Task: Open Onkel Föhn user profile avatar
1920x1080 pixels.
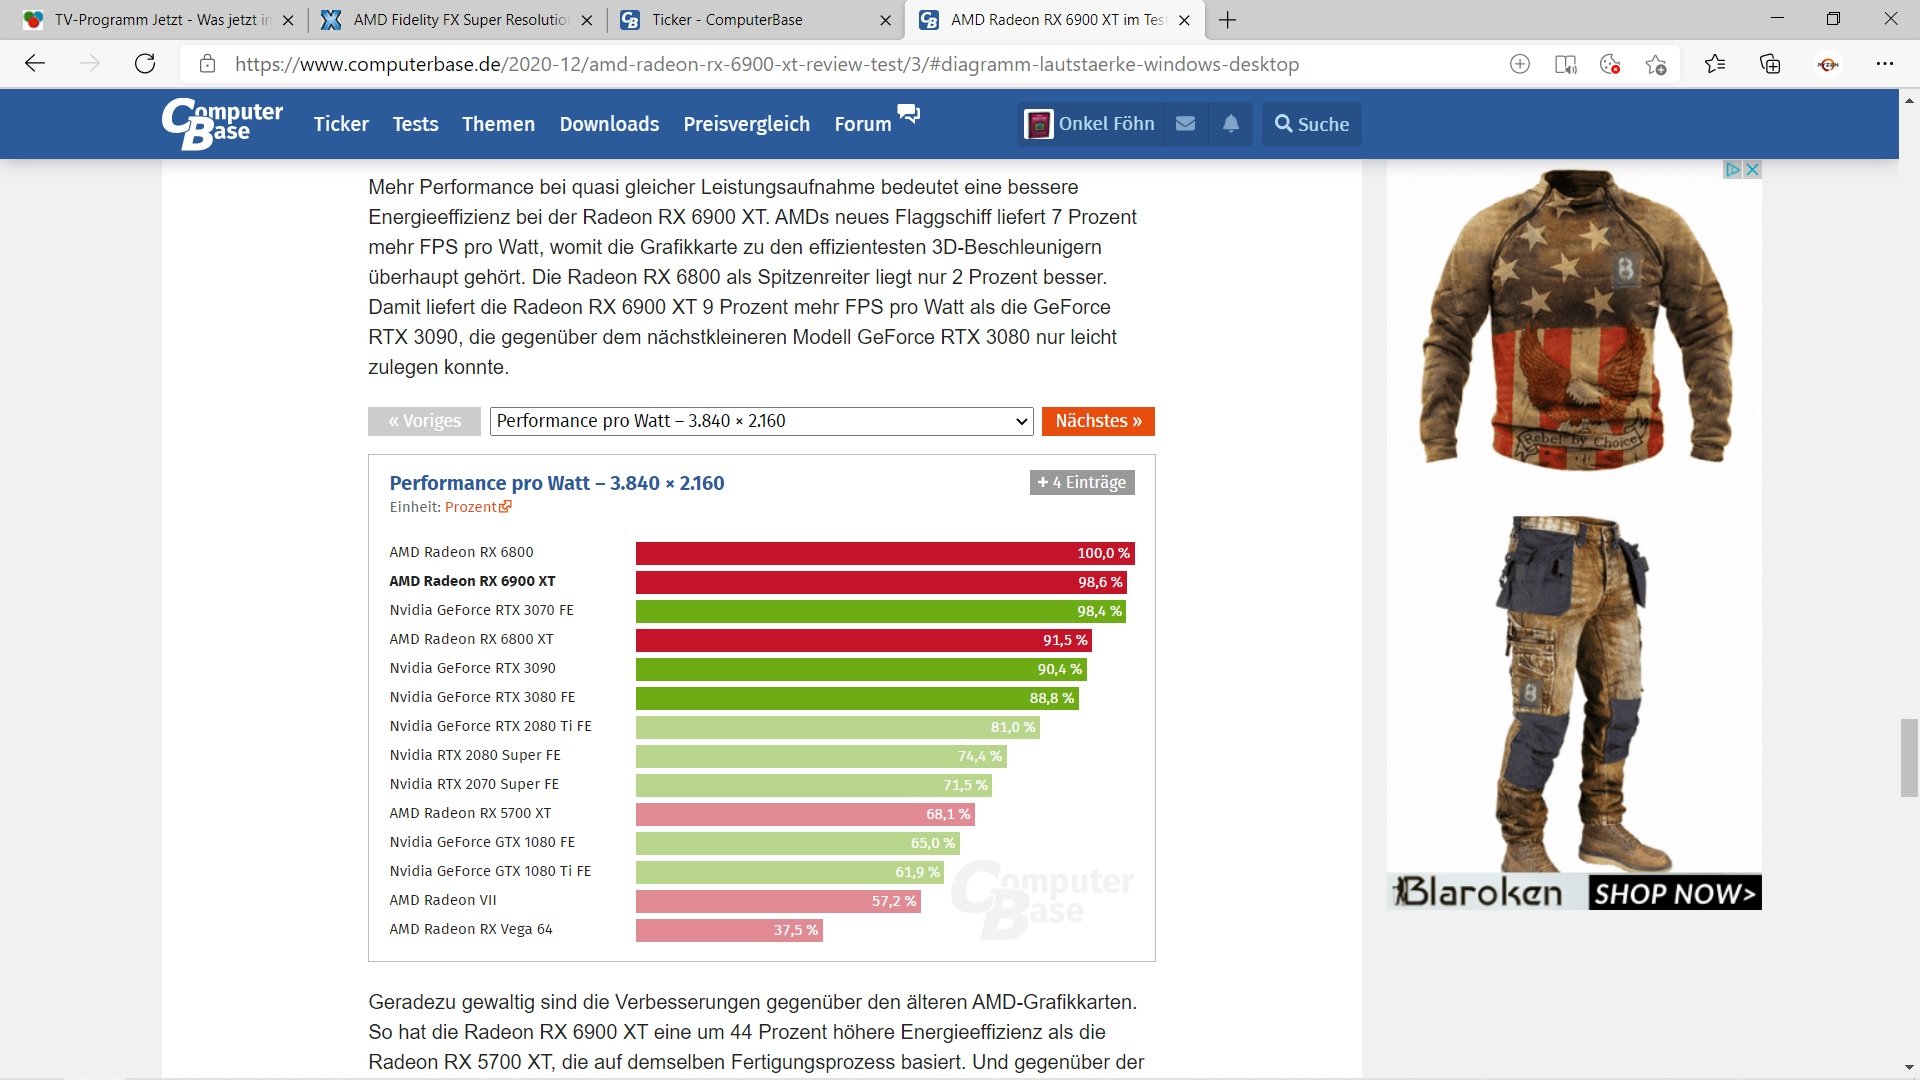Action: [x=1038, y=124]
